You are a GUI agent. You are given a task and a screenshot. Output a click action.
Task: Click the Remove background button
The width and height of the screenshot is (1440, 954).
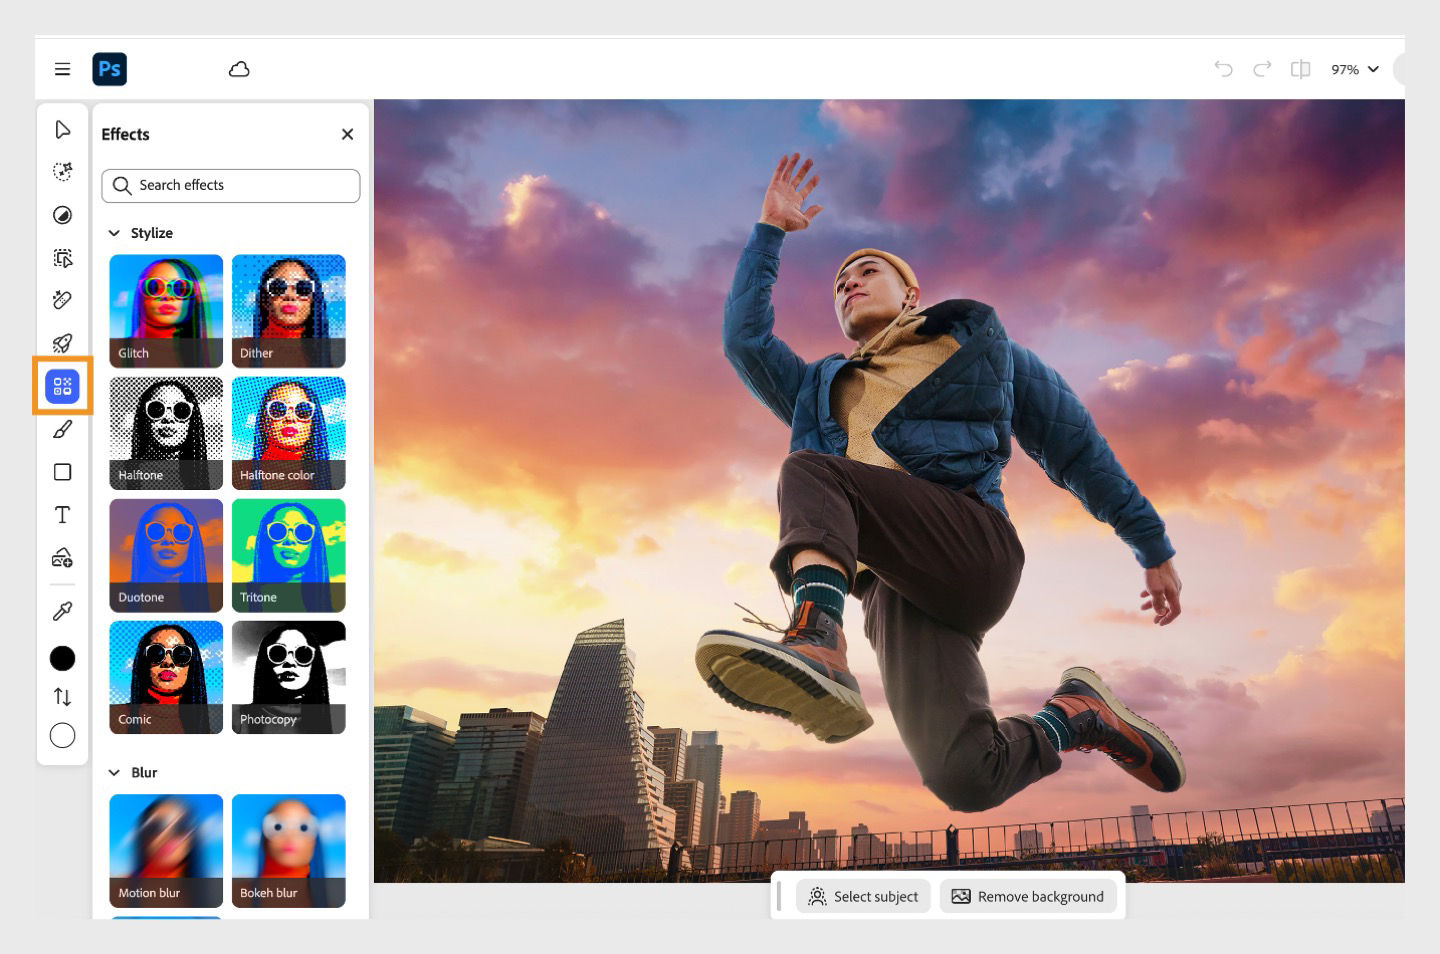pyautogui.click(x=1028, y=897)
